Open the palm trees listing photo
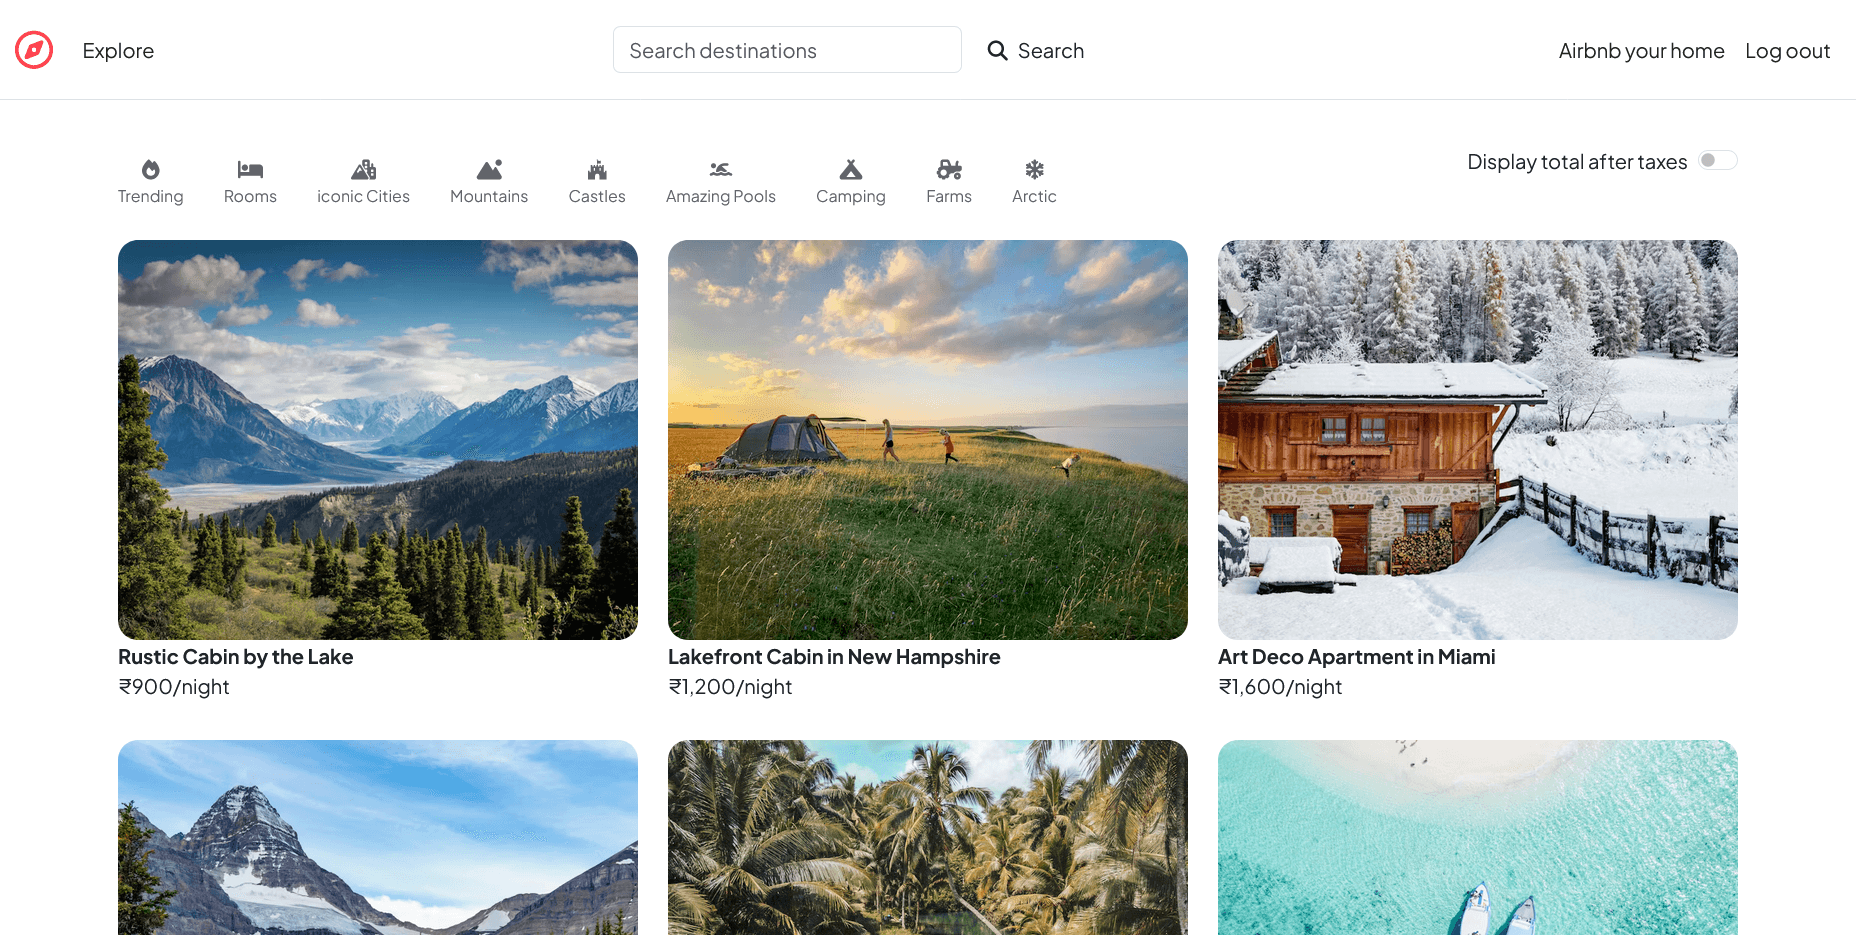 pos(928,838)
